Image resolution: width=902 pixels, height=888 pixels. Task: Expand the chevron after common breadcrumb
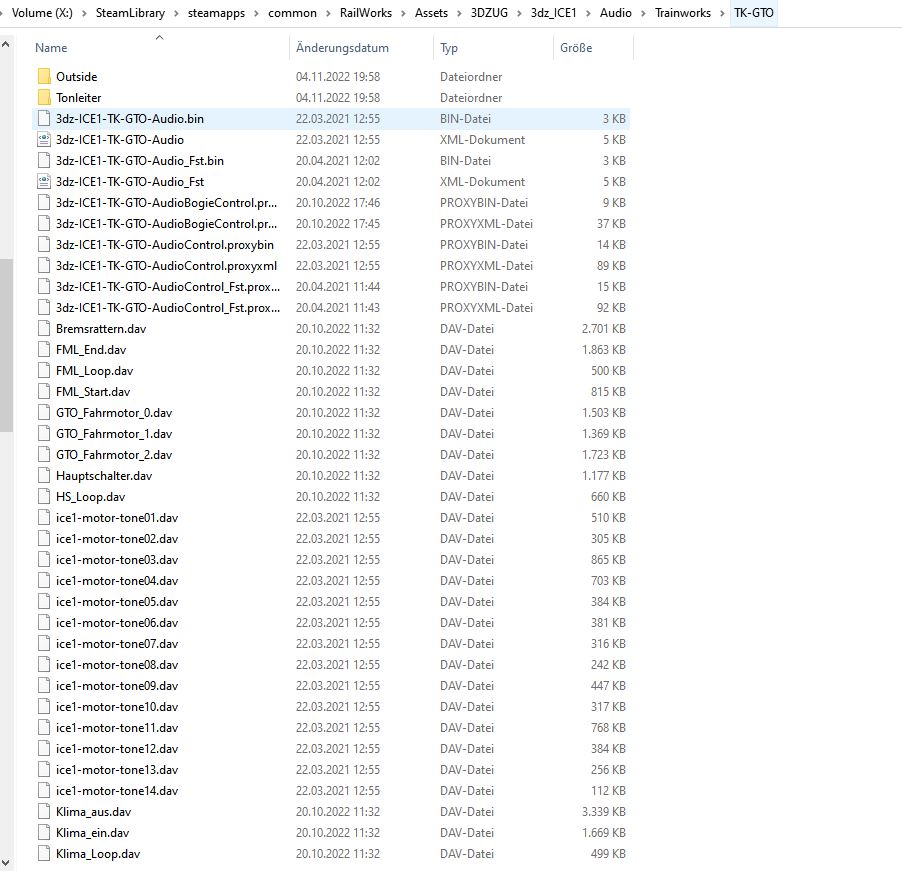[328, 13]
